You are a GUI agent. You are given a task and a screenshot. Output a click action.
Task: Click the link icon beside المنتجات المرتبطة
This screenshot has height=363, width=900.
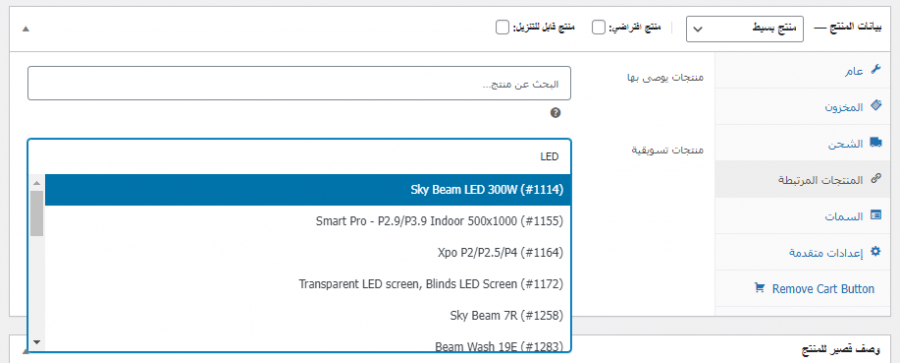875,179
